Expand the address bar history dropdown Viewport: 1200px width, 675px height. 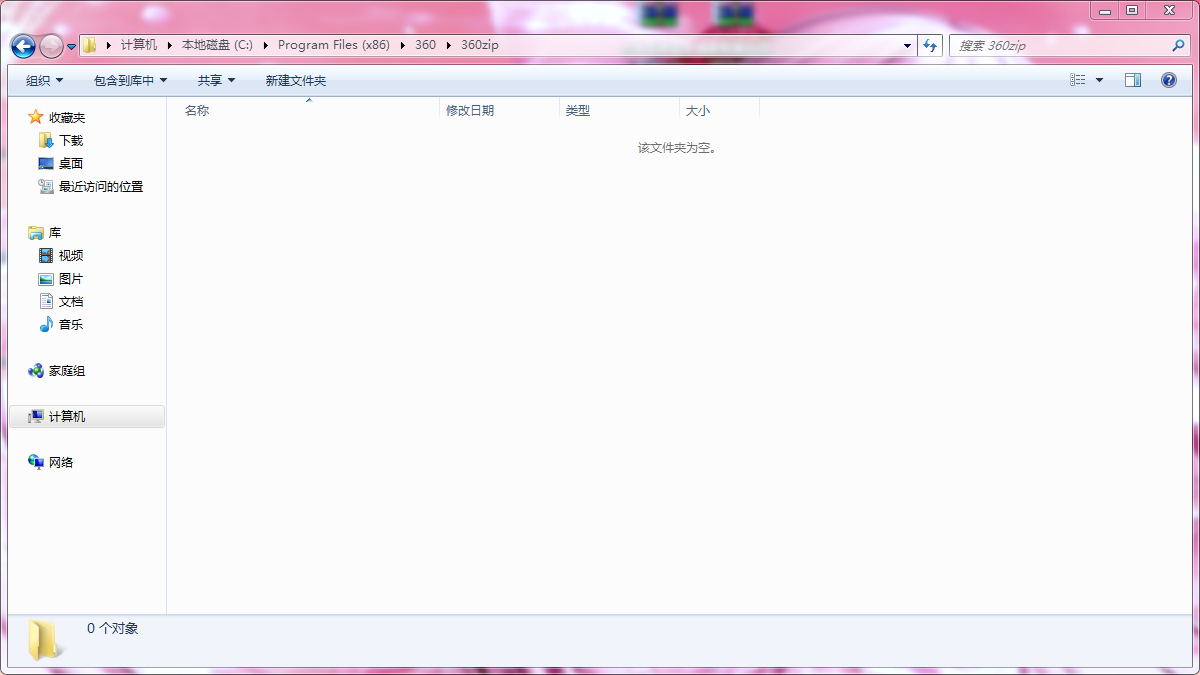906,45
